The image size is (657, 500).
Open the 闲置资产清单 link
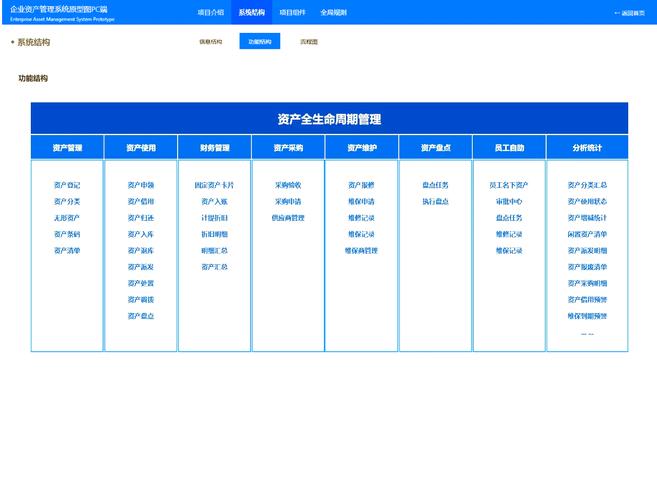pyautogui.click(x=587, y=234)
